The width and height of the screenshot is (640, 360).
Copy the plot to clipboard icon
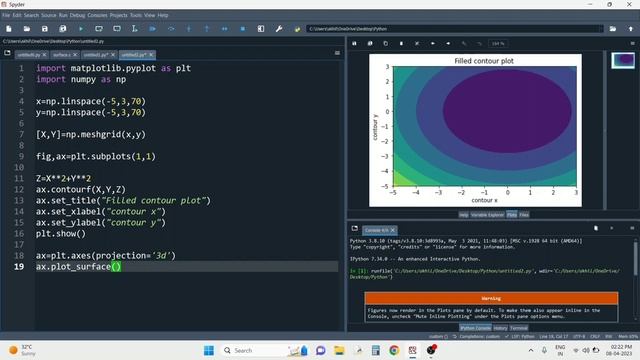385,43
